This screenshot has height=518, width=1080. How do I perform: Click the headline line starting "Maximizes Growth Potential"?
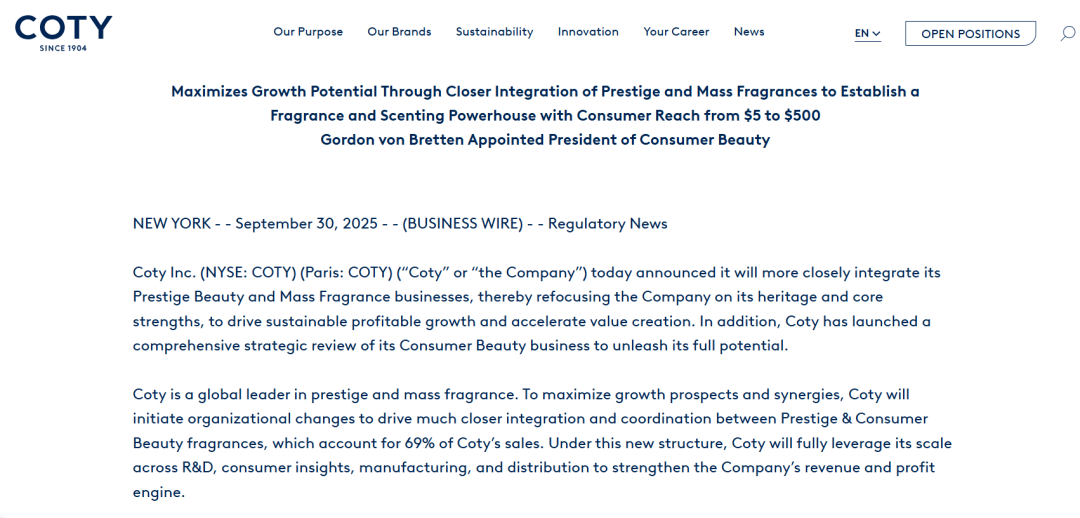coord(545,91)
